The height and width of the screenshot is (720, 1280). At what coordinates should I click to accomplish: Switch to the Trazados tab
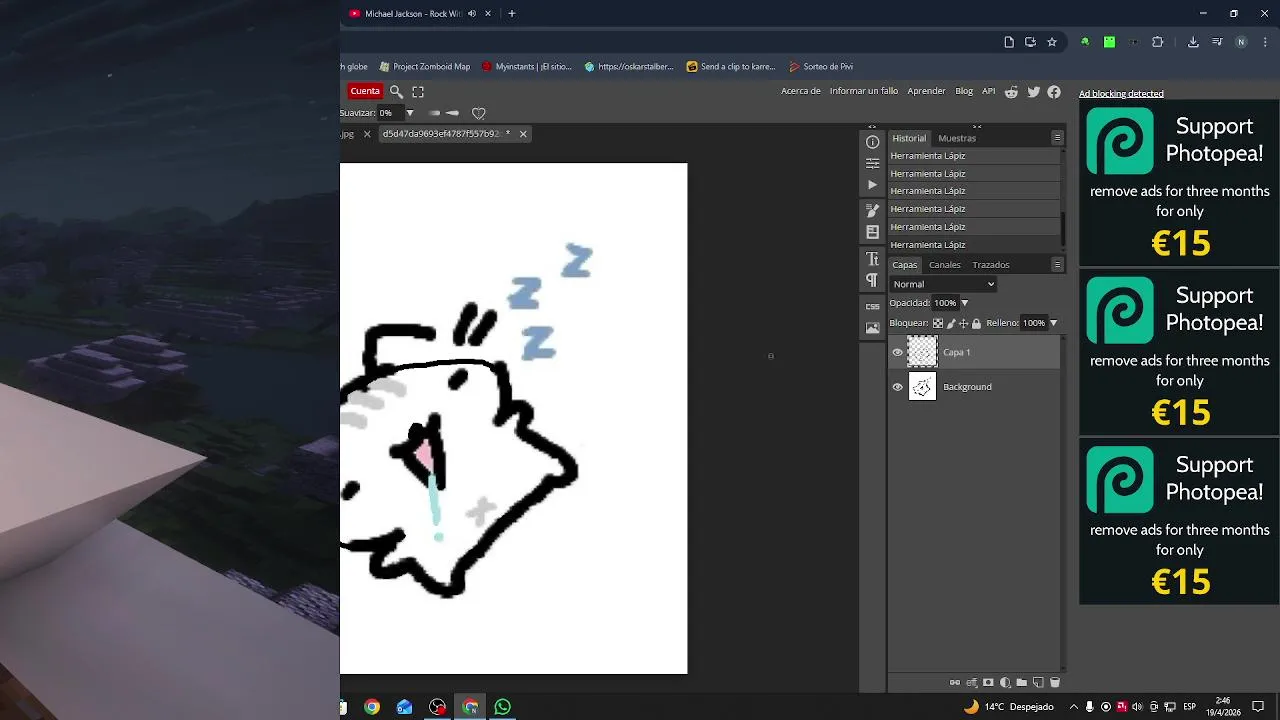[x=991, y=265]
